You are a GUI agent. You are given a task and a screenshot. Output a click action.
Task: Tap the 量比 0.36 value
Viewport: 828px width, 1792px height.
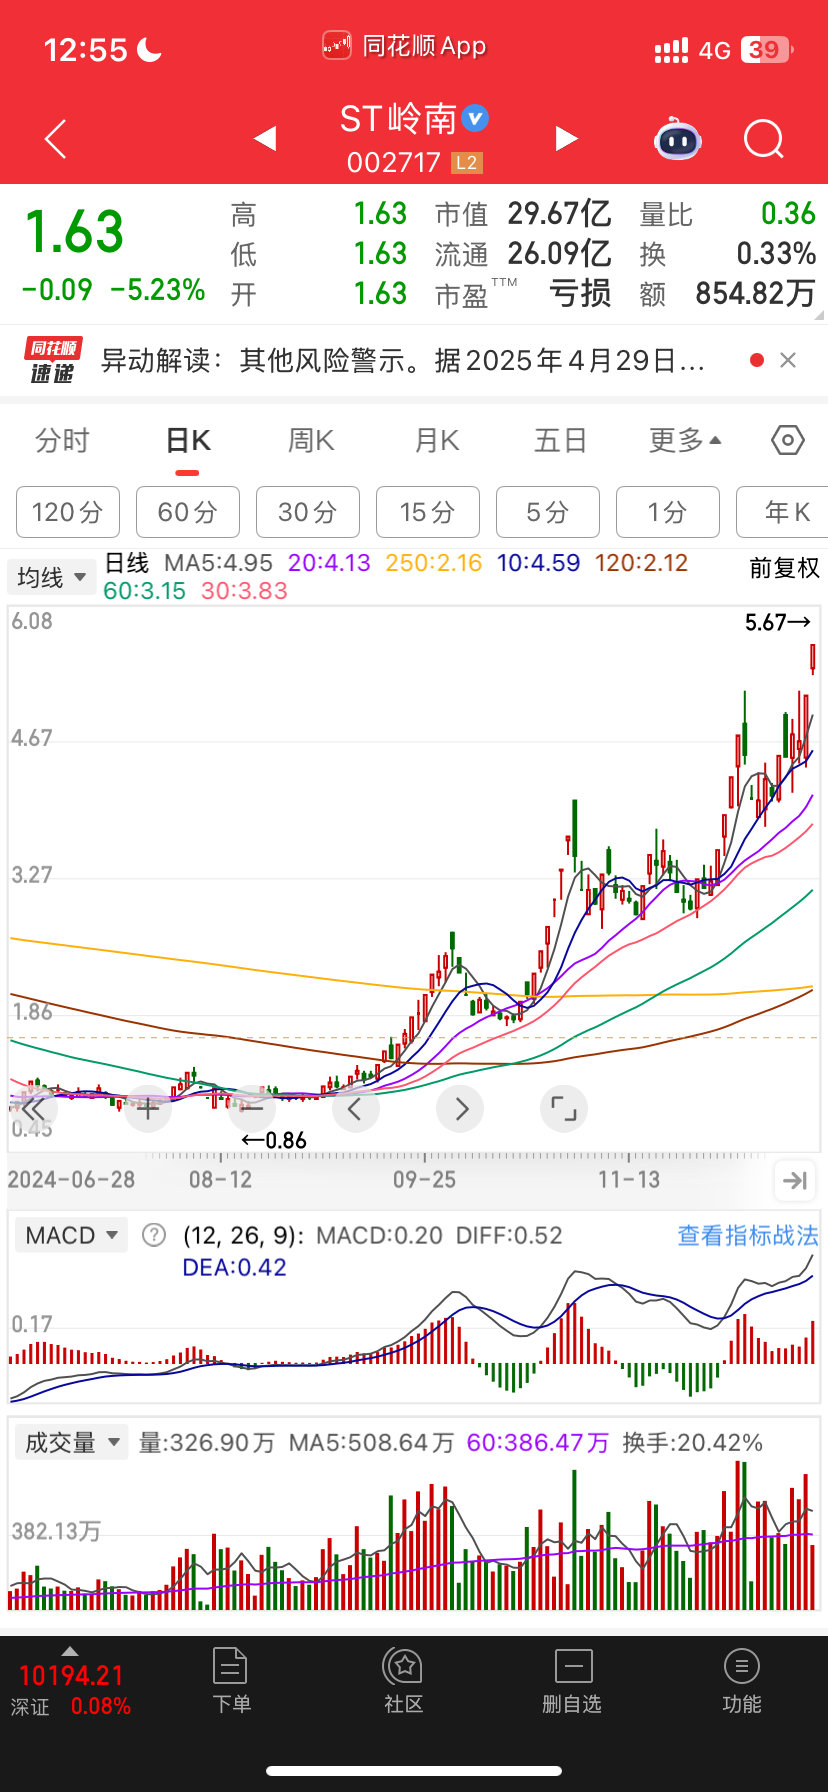pyautogui.click(x=728, y=213)
